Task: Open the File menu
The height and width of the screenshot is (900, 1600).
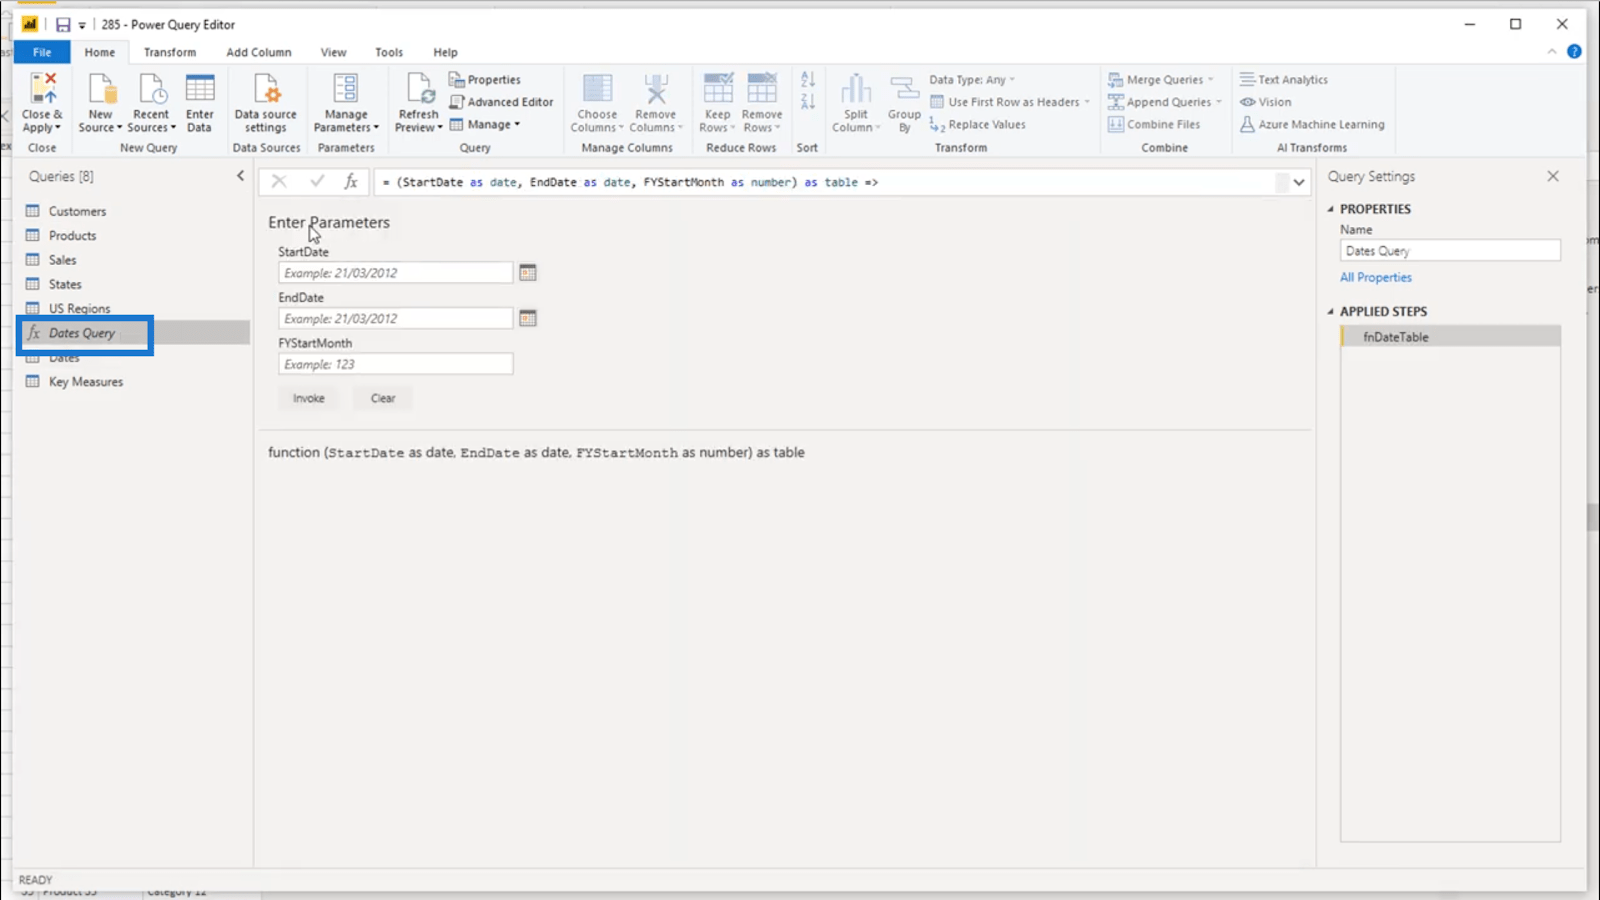Action: point(42,52)
